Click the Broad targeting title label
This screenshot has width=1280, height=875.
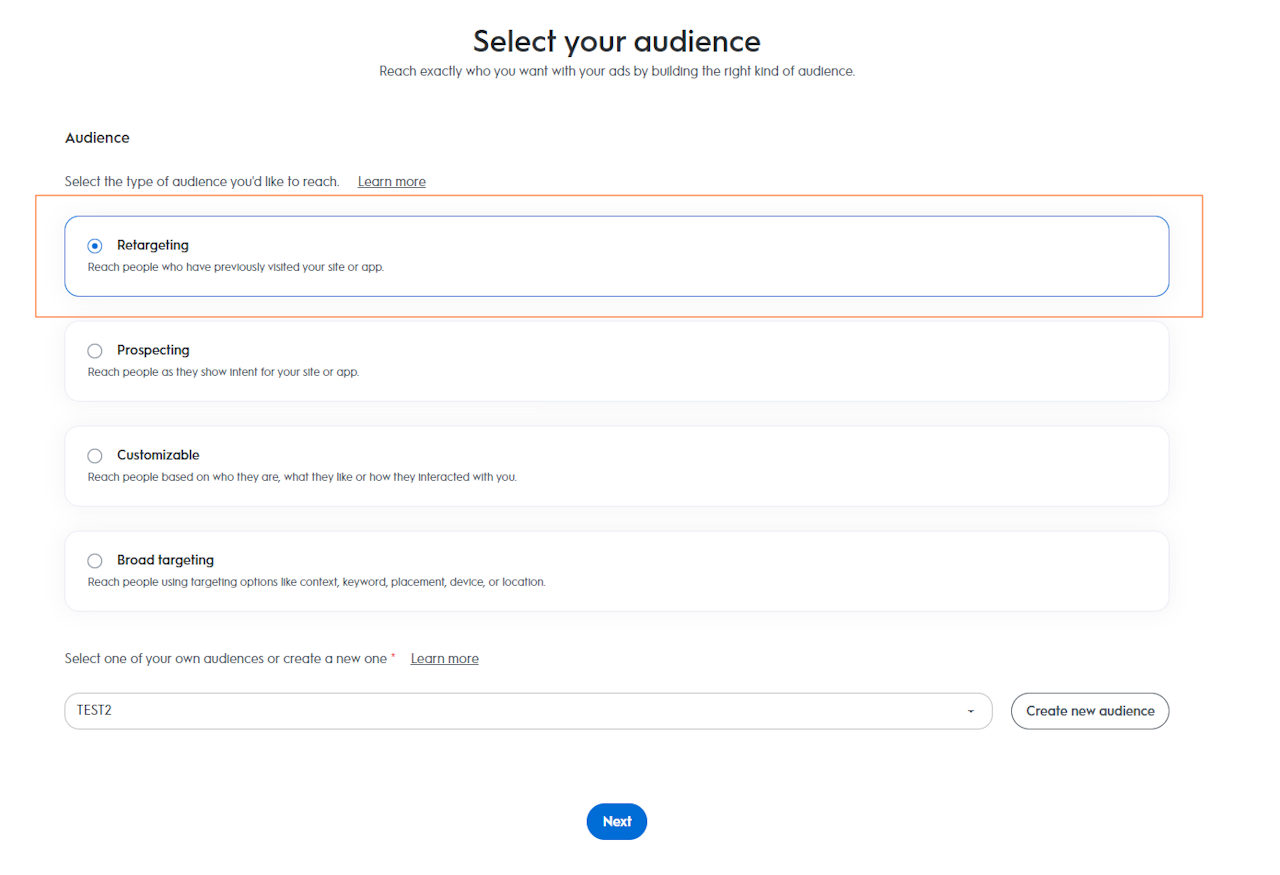pos(165,560)
